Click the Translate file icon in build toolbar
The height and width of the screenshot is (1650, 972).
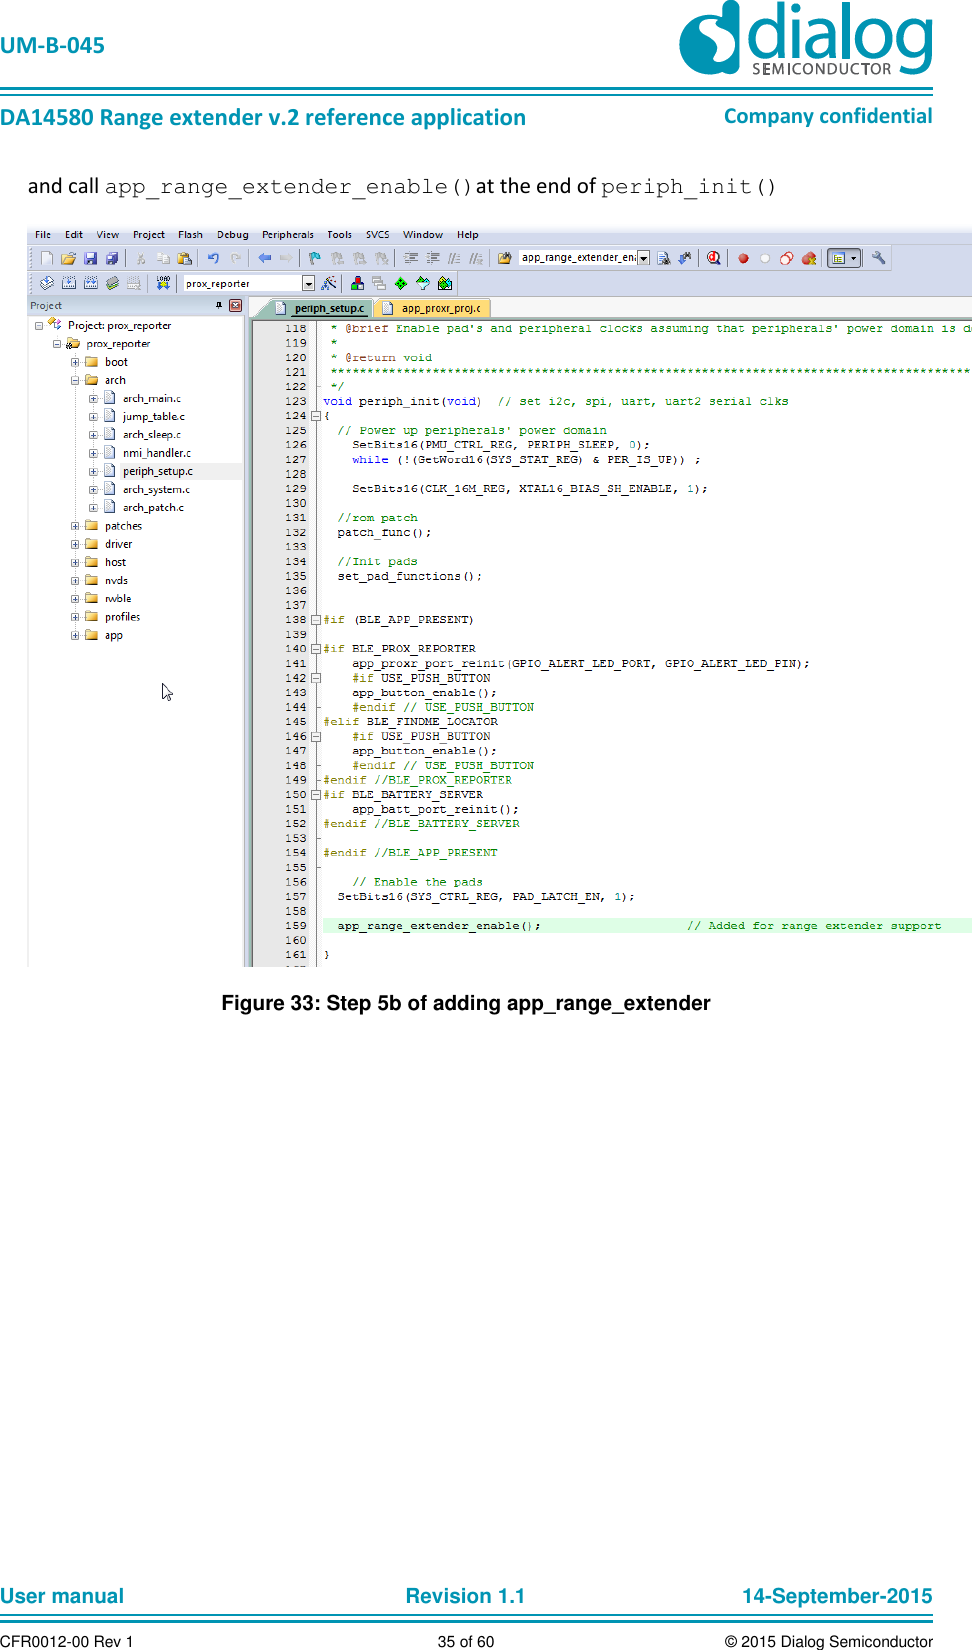(47, 283)
